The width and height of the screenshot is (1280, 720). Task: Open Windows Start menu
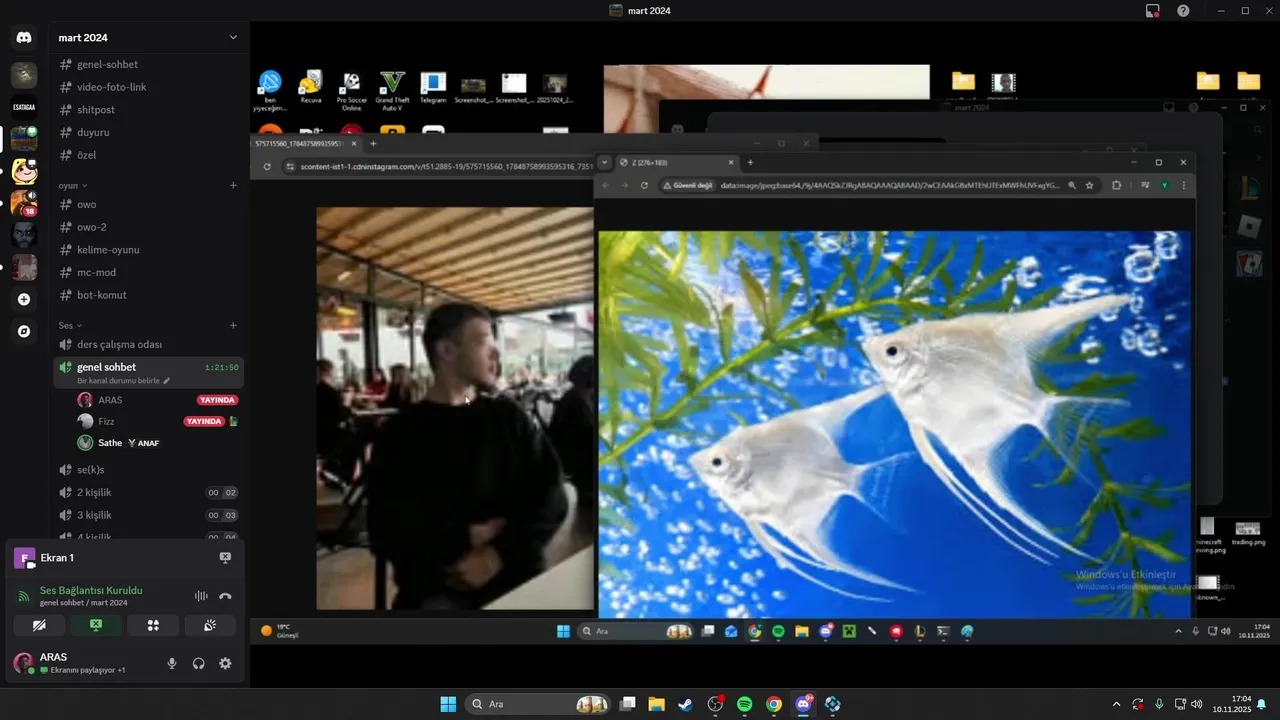pyautogui.click(x=448, y=704)
